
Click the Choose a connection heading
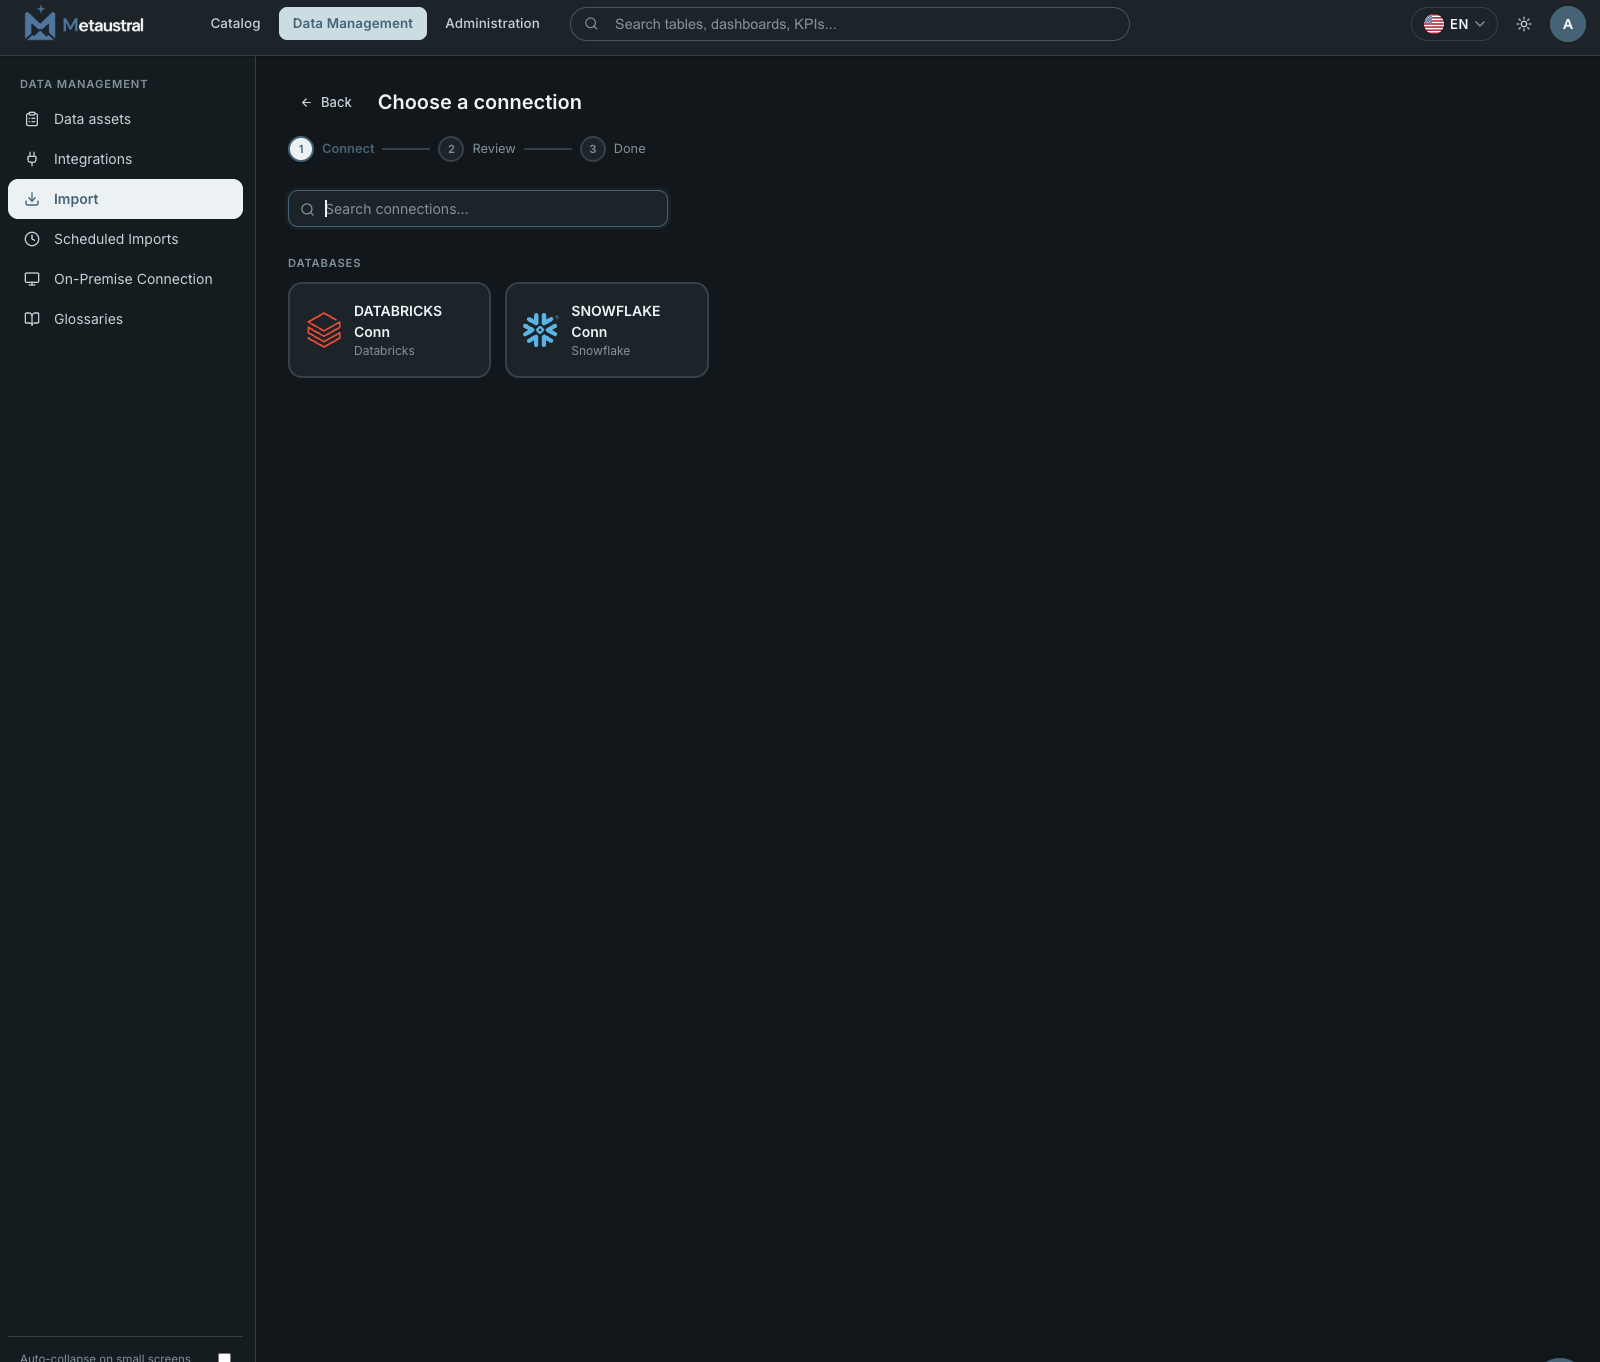tap(480, 102)
